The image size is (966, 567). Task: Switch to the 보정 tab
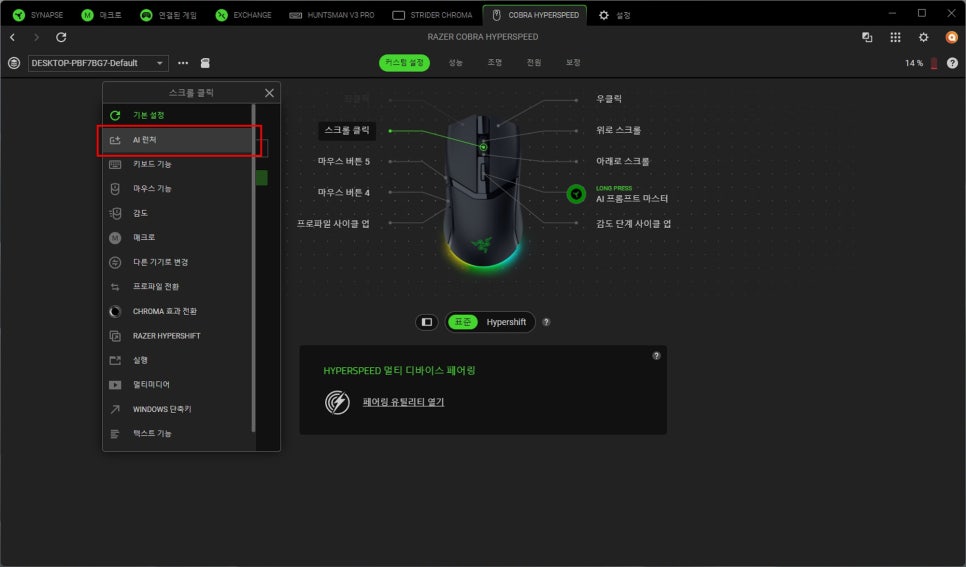pos(573,63)
